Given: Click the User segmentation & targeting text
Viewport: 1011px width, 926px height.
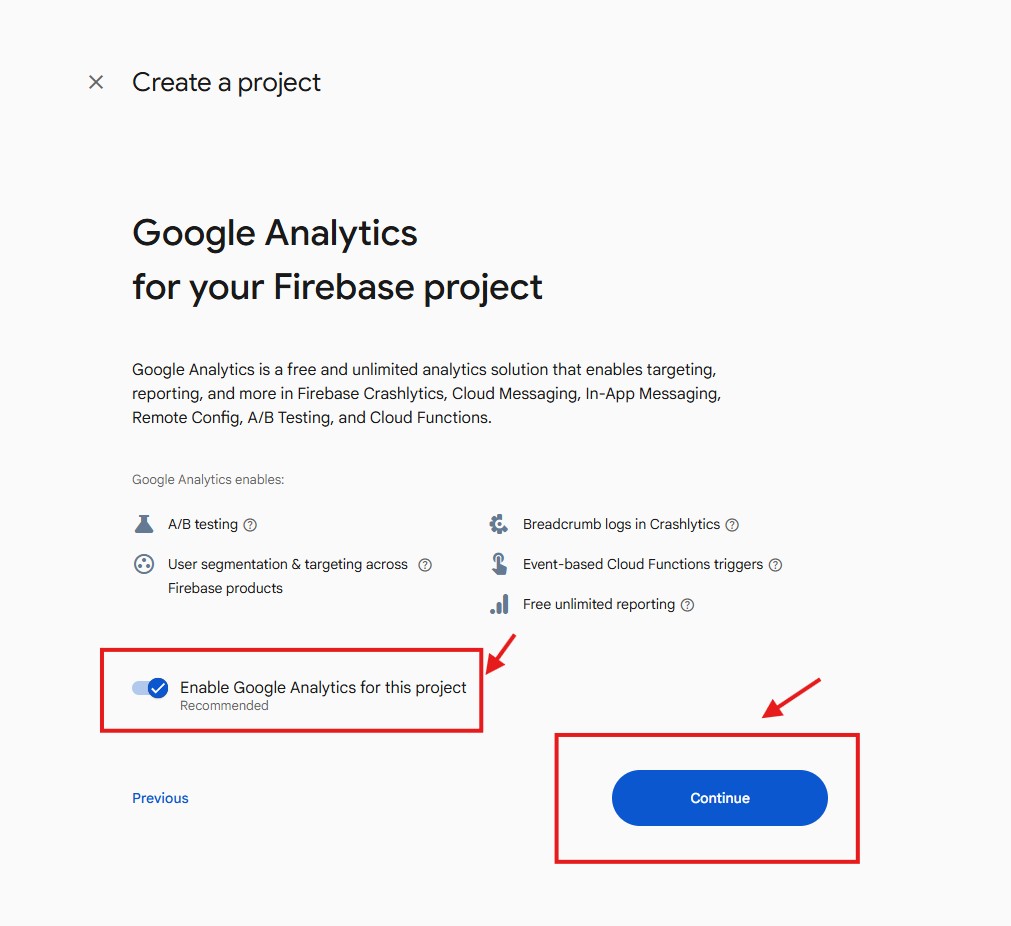Looking at the screenshot, I should pyautogui.click(x=287, y=564).
